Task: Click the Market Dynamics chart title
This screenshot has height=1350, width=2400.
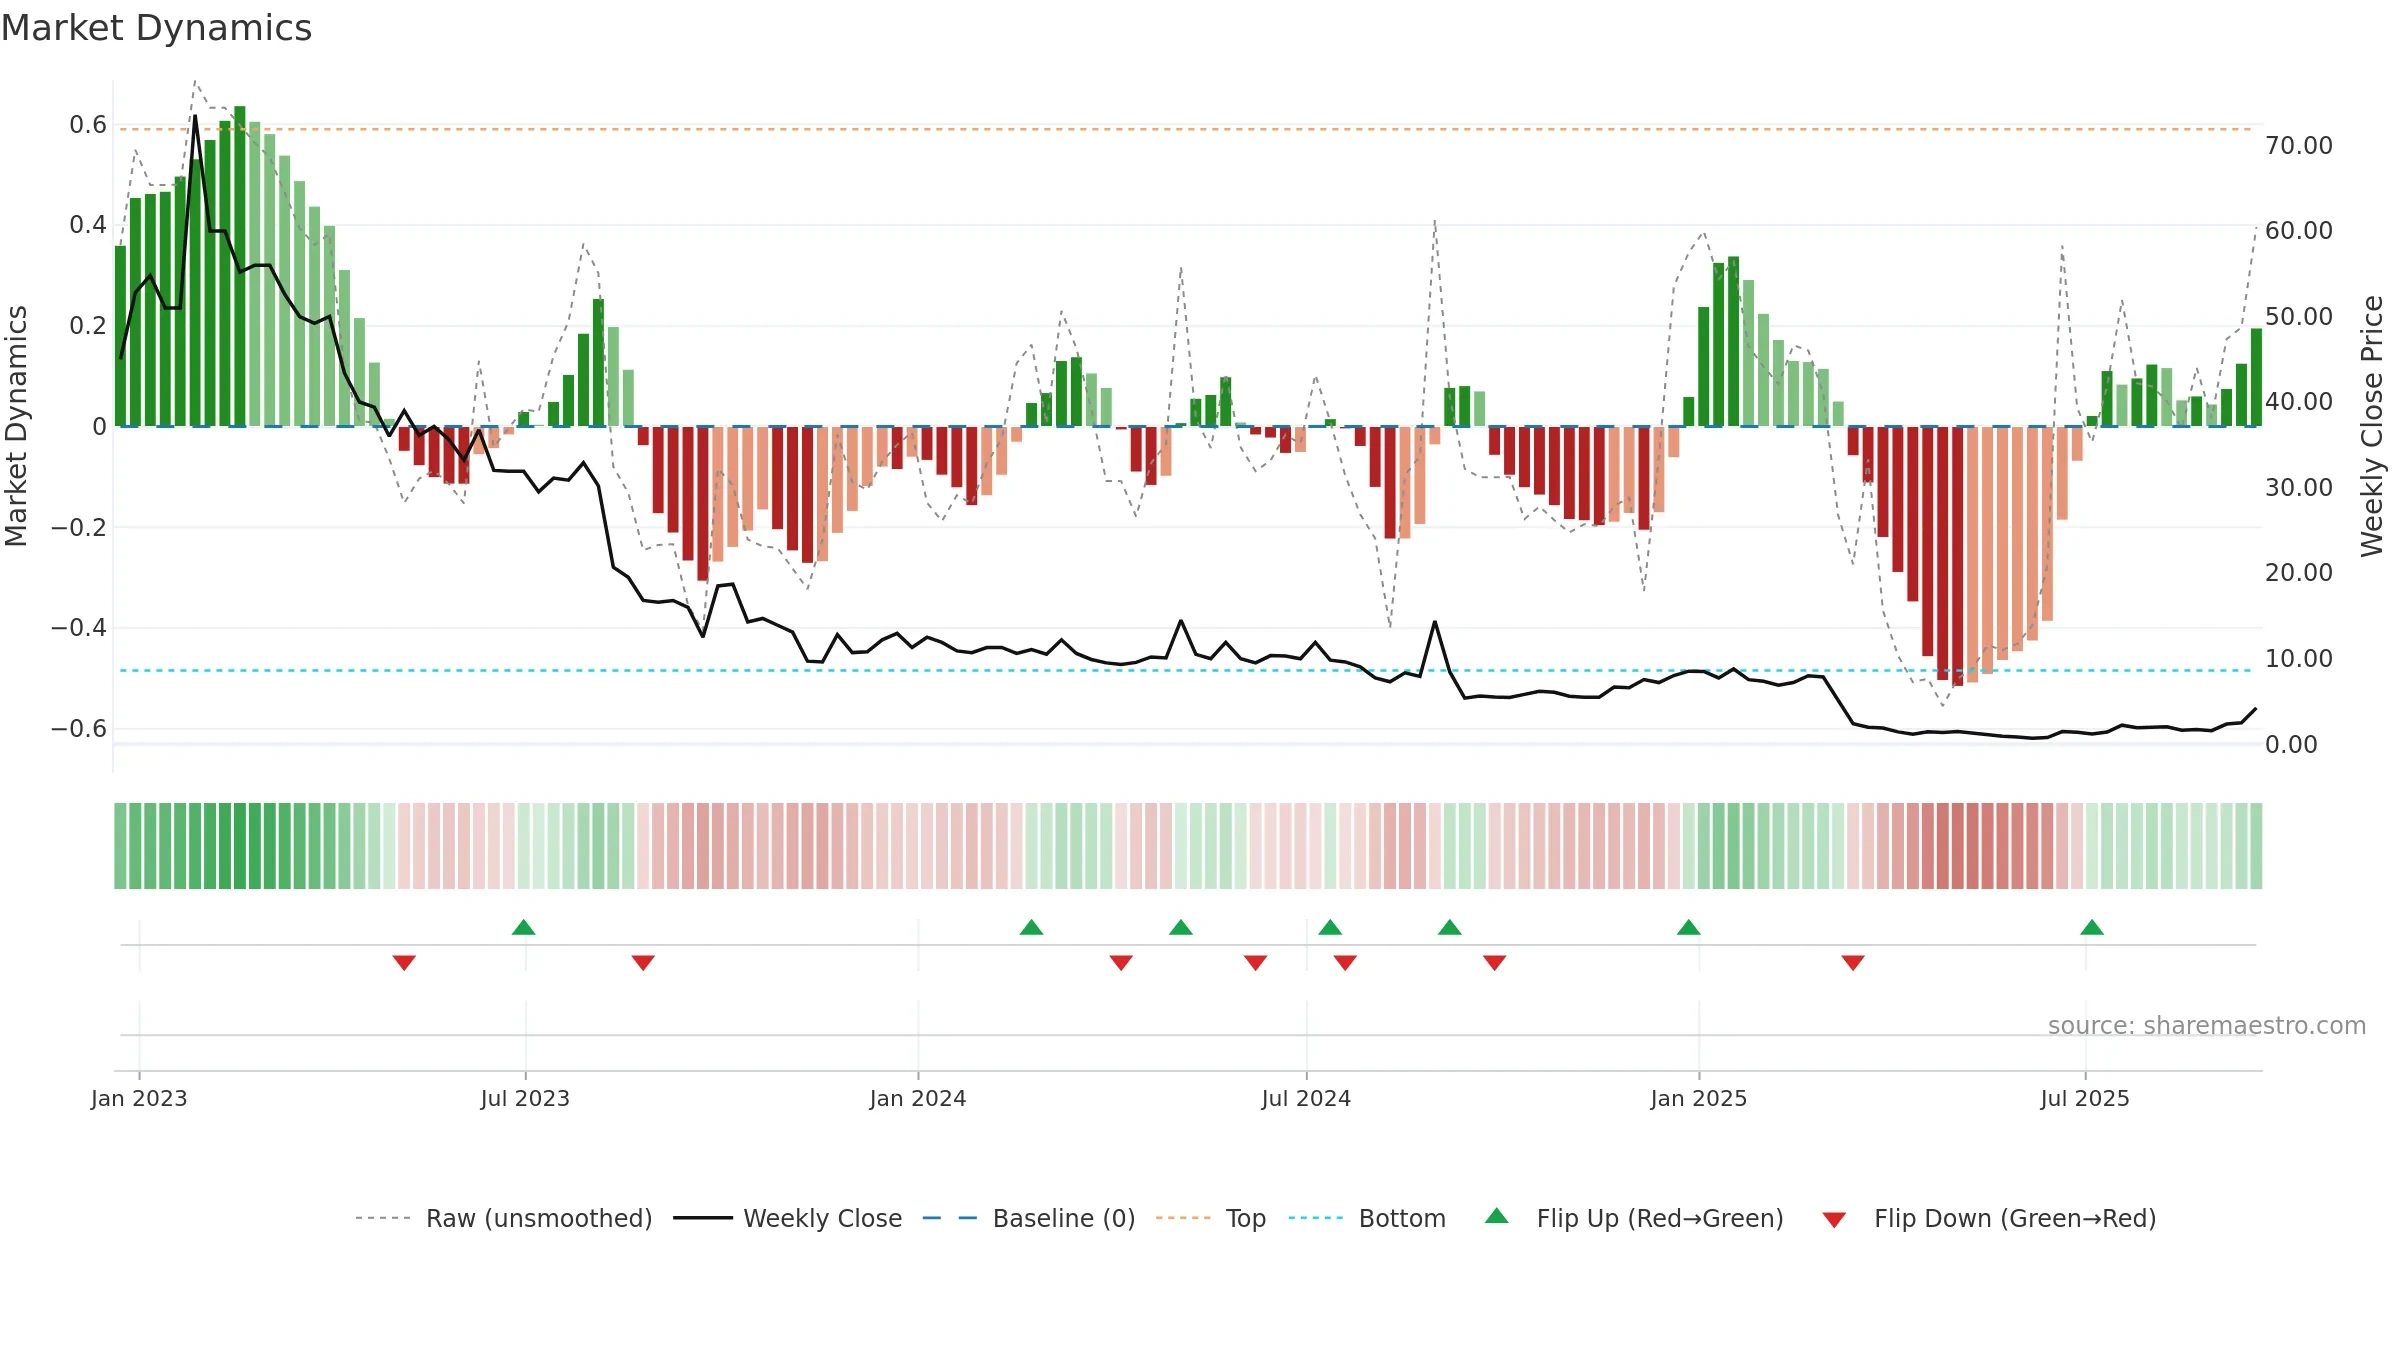Action: [x=156, y=28]
